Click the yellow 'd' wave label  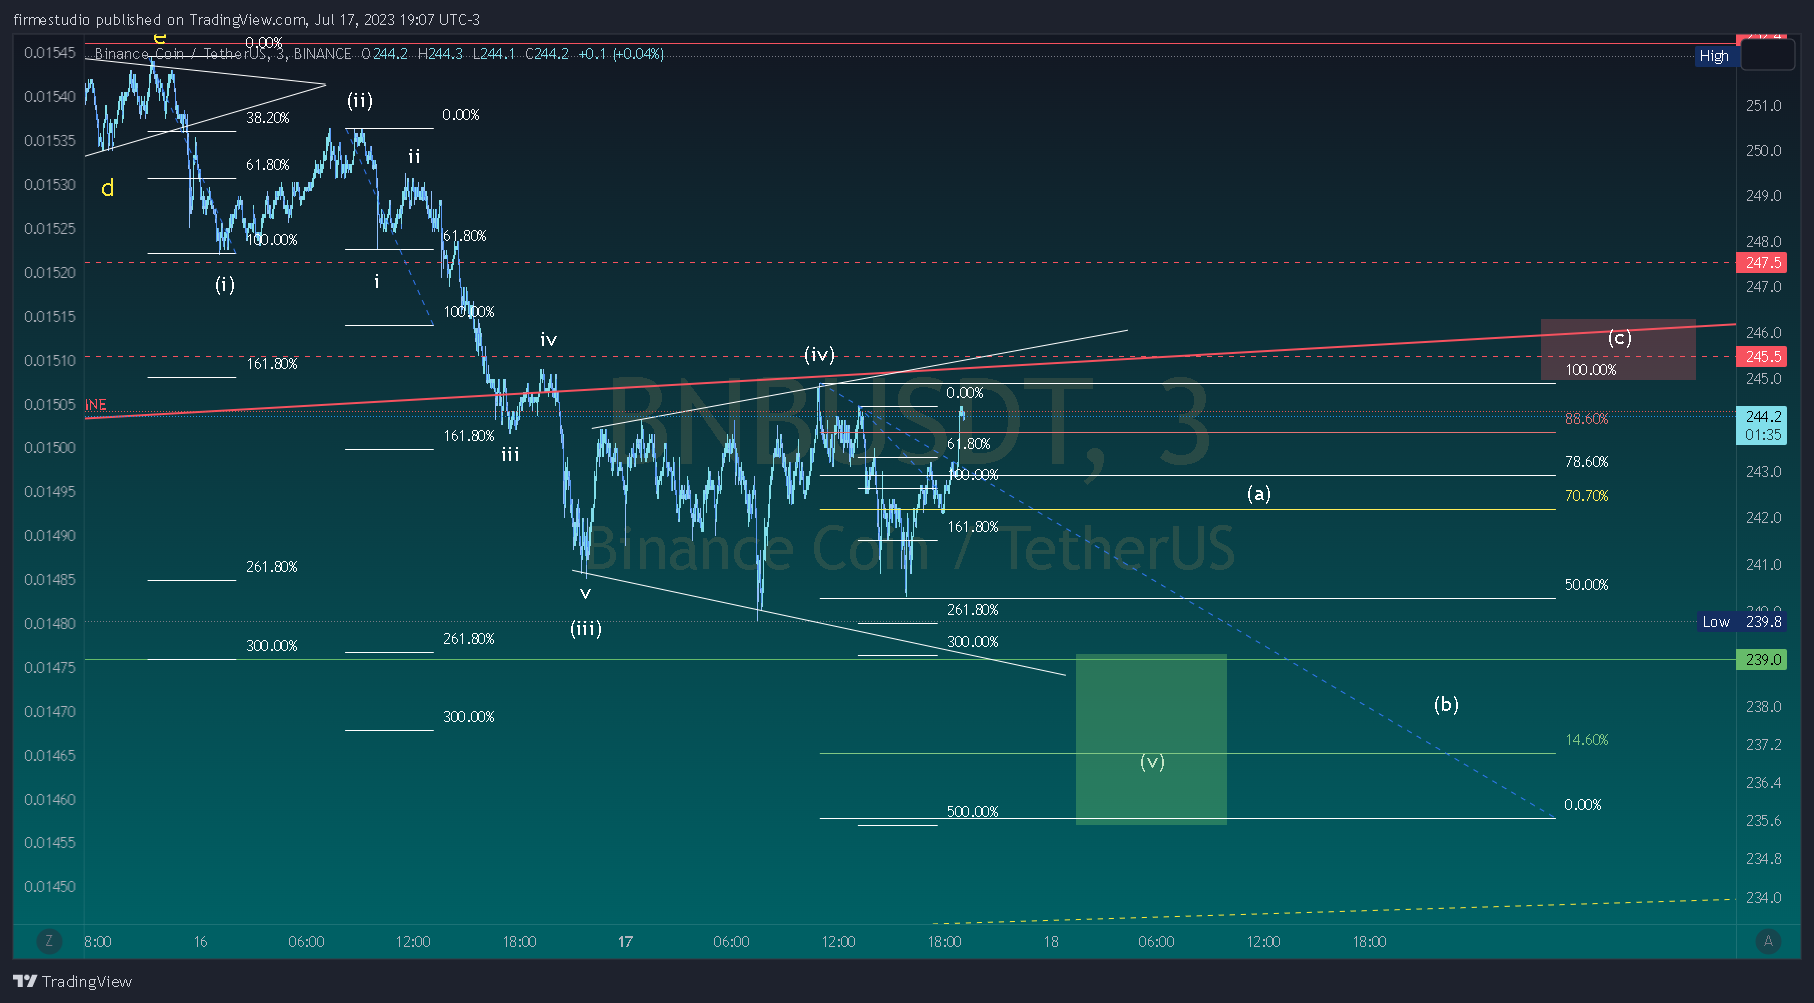pos(108,188)
